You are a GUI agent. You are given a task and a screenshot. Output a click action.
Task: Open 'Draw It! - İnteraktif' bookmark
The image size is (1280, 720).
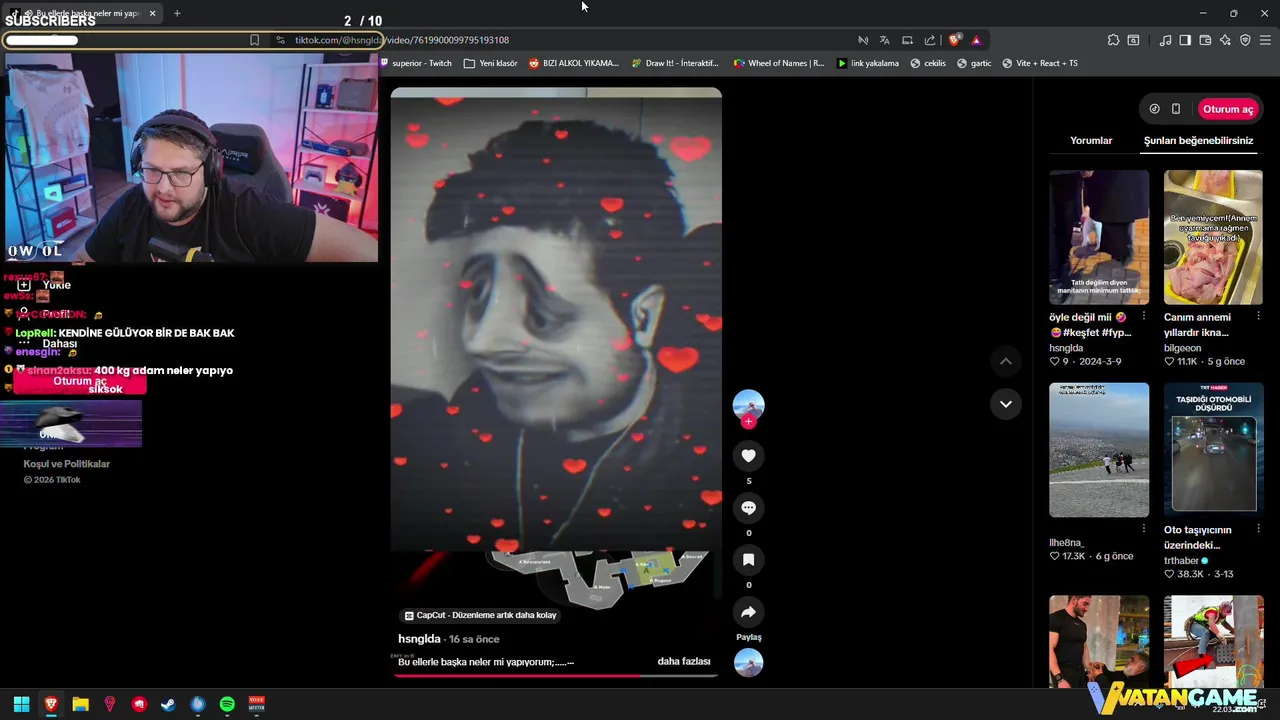tap(675, 63)
